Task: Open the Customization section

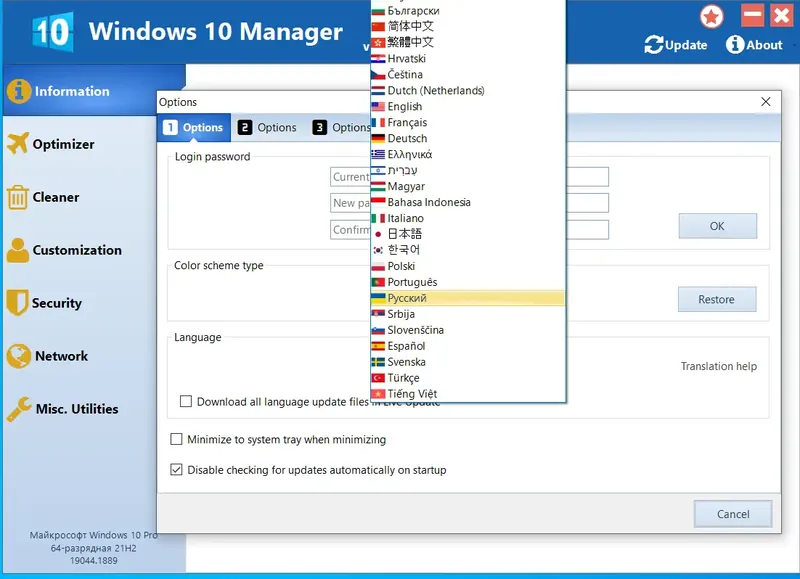Action: (x=75, y=250)
